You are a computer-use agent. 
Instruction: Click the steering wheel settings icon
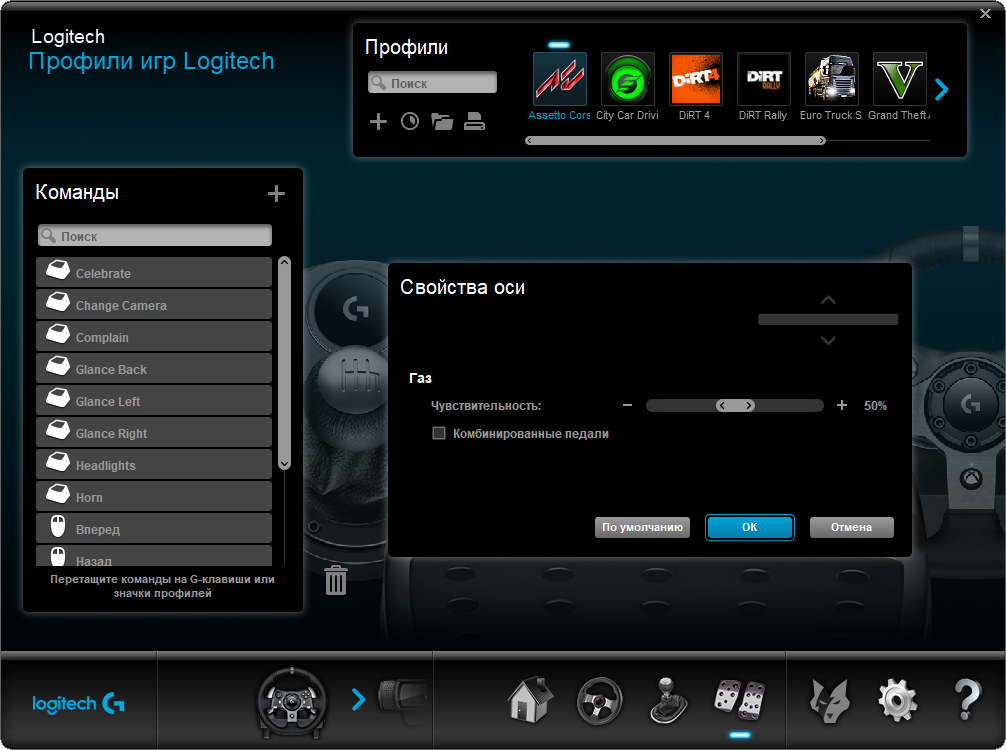(x=600, y=700)
